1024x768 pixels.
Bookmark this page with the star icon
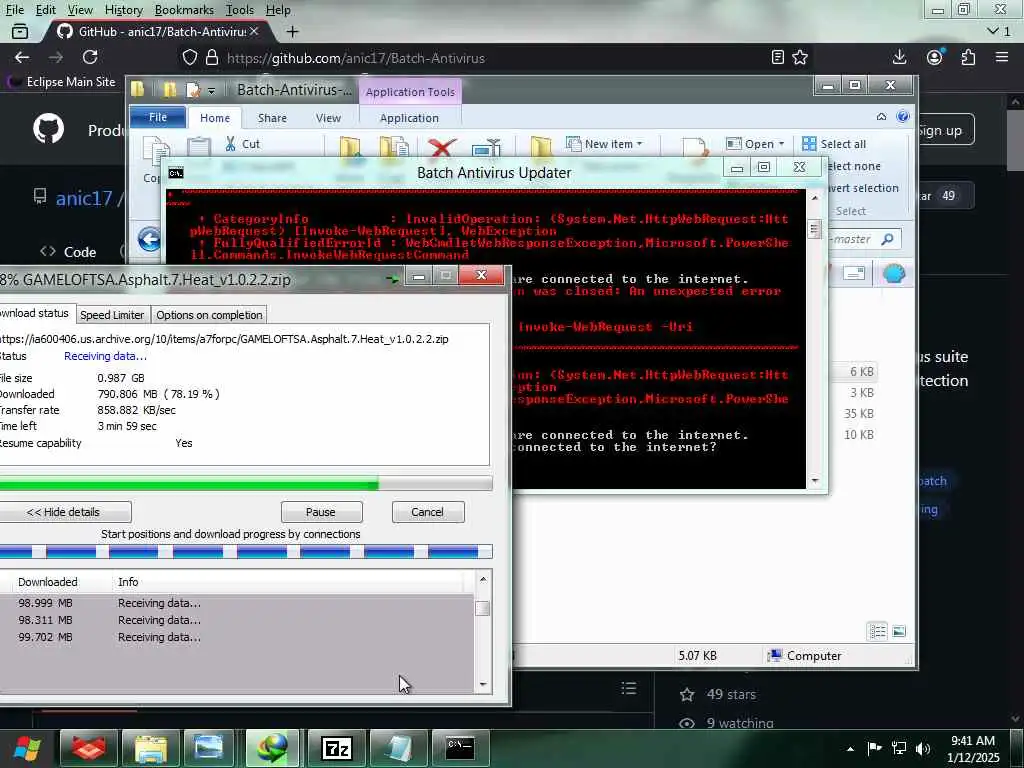click(800, 57)
